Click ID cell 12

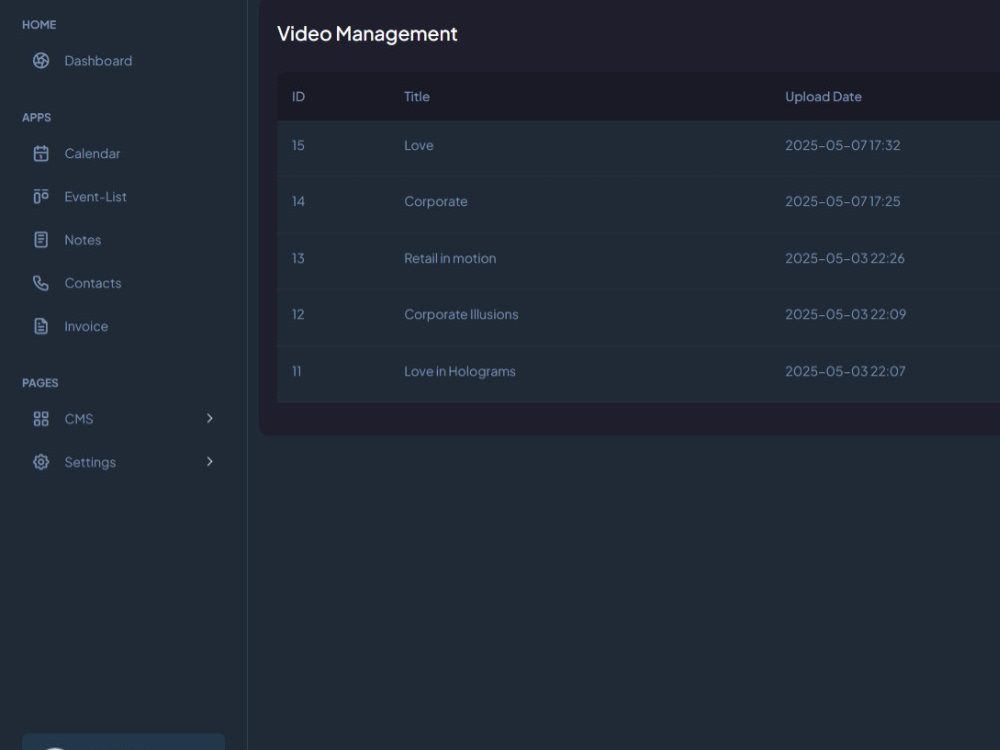click(298, 314)
